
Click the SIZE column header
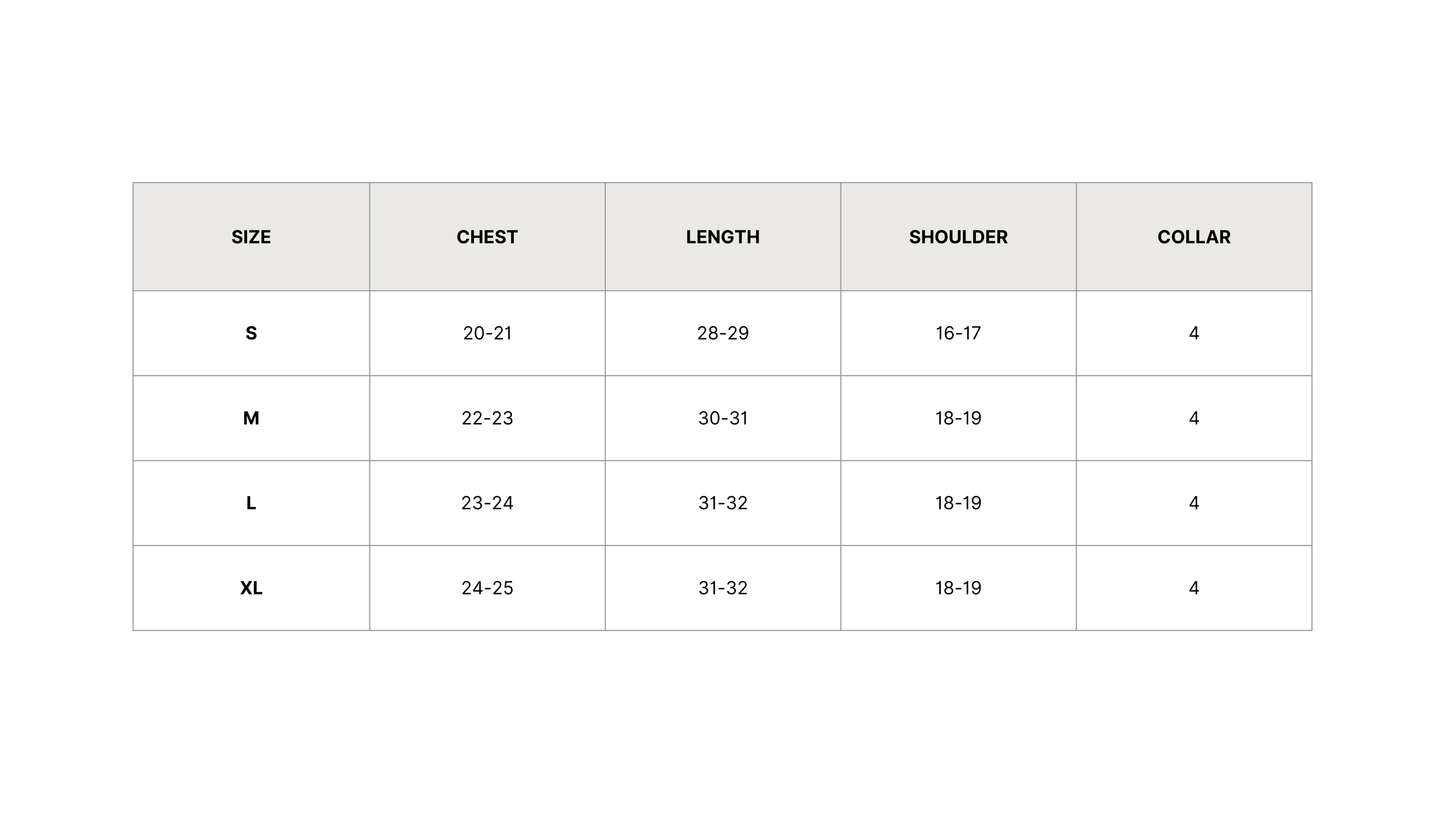point(251,237)
